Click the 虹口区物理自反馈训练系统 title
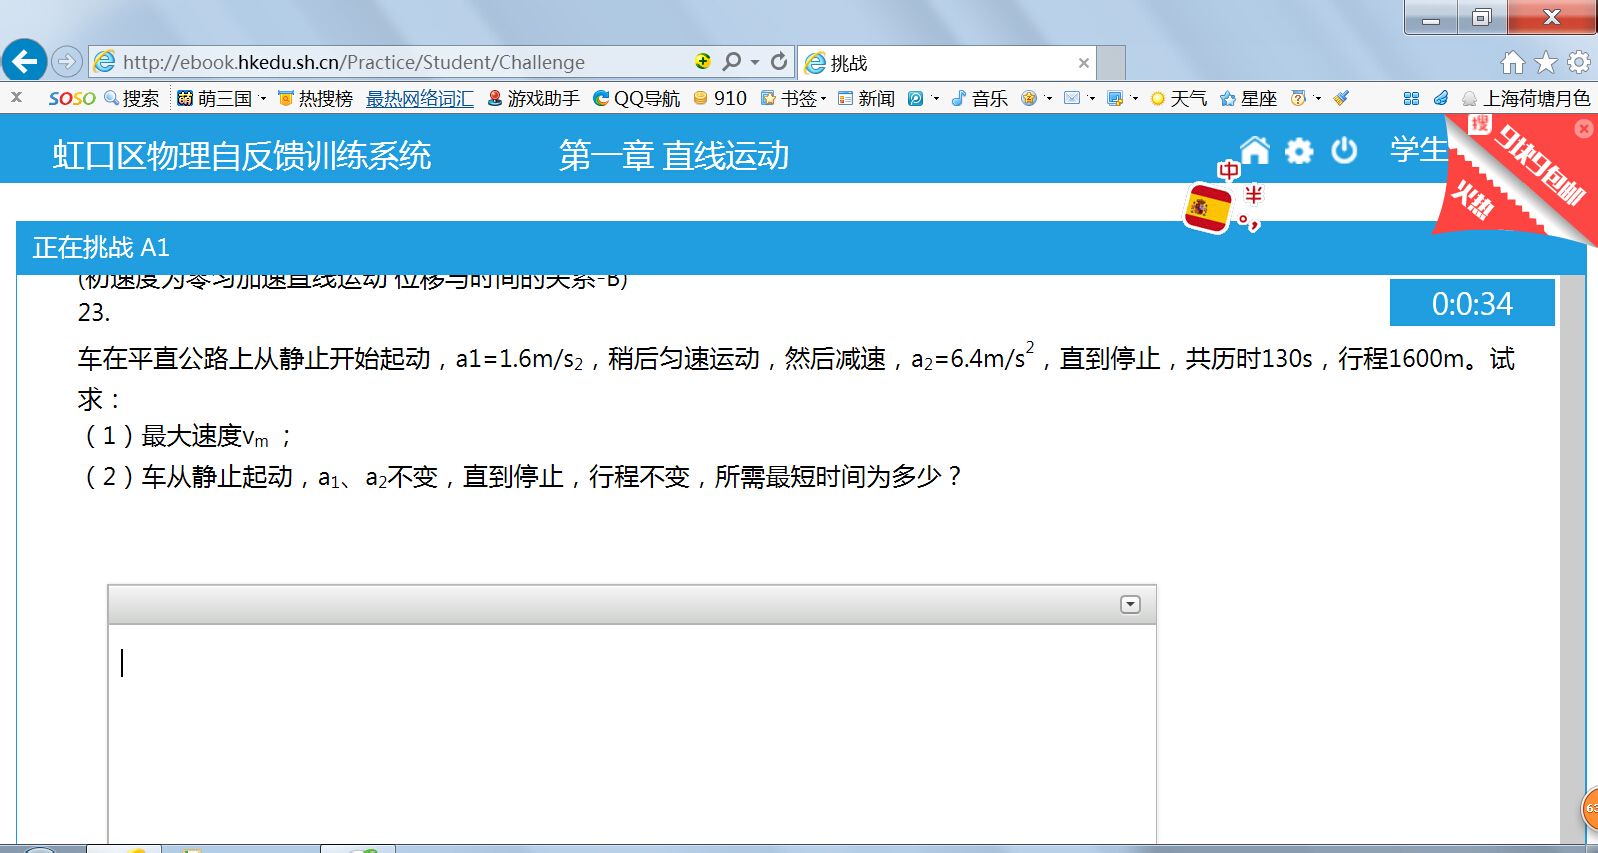This screenshot has height=853, width=1598. [242, 155]
